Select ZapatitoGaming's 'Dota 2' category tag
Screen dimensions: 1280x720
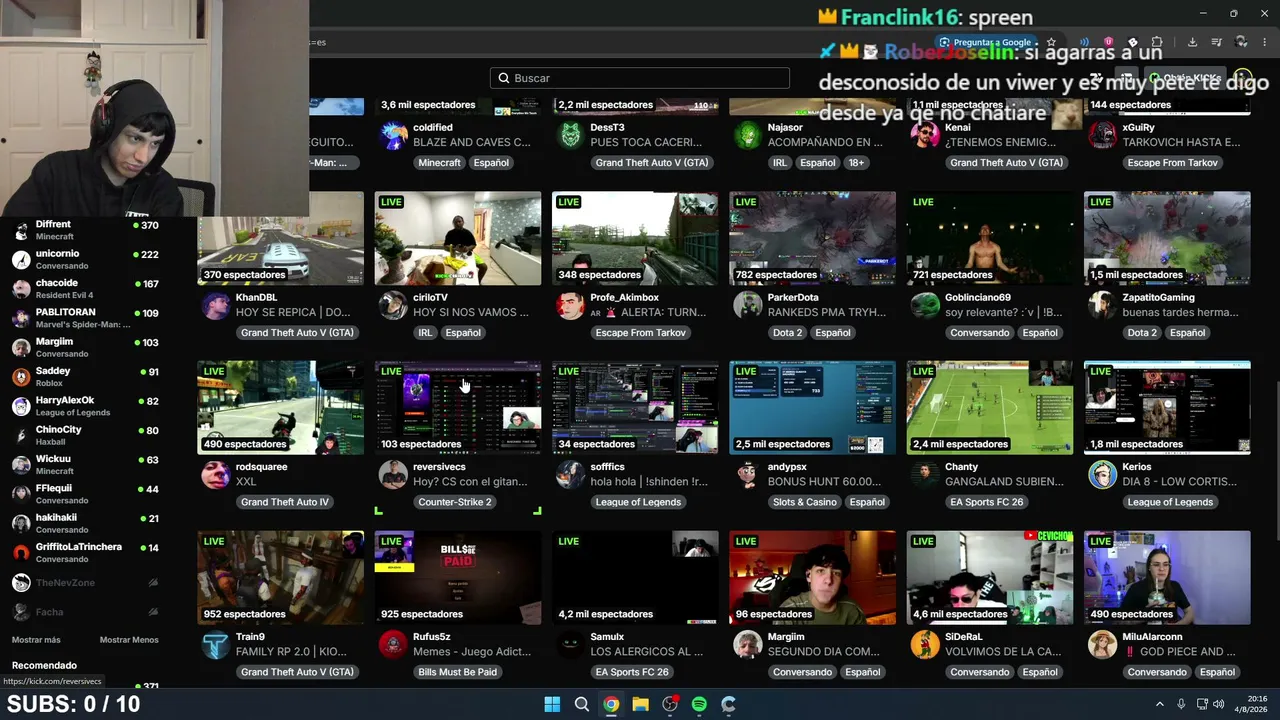(1142, 333)
